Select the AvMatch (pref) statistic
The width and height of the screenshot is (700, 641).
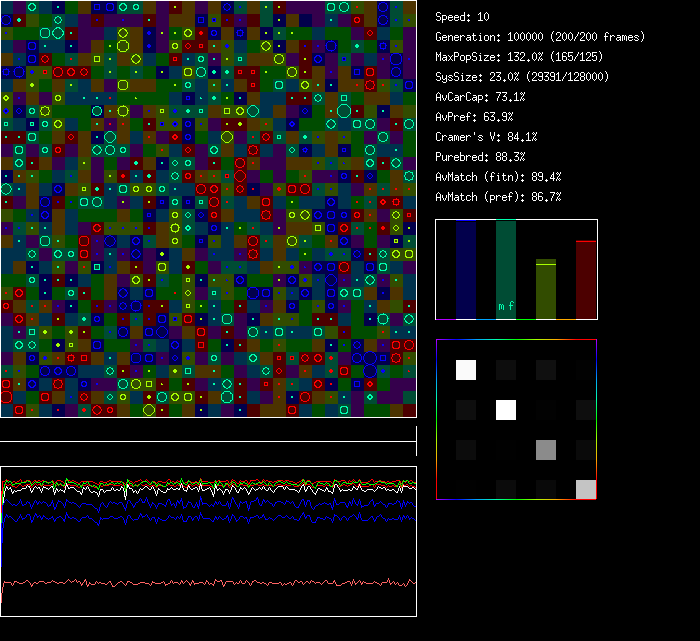click(x=498, y=197)
